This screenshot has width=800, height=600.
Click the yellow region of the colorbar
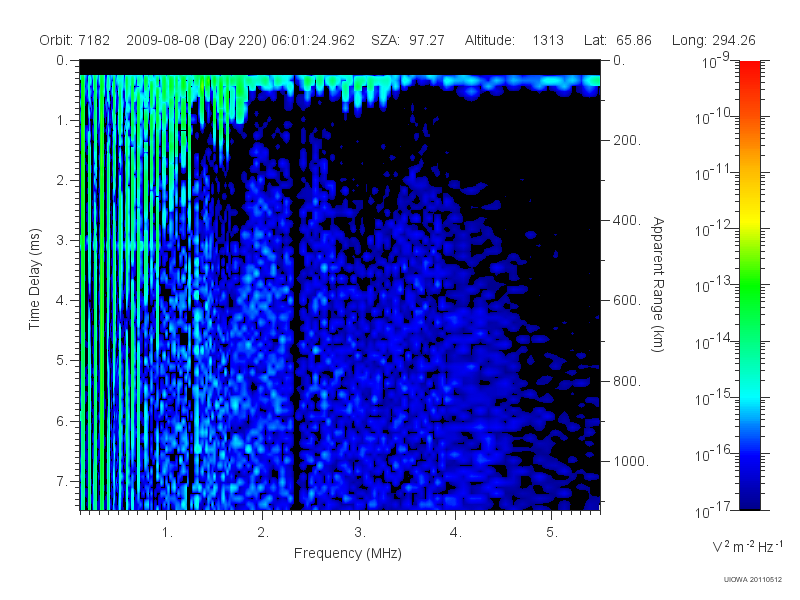(x=749, y=219)
